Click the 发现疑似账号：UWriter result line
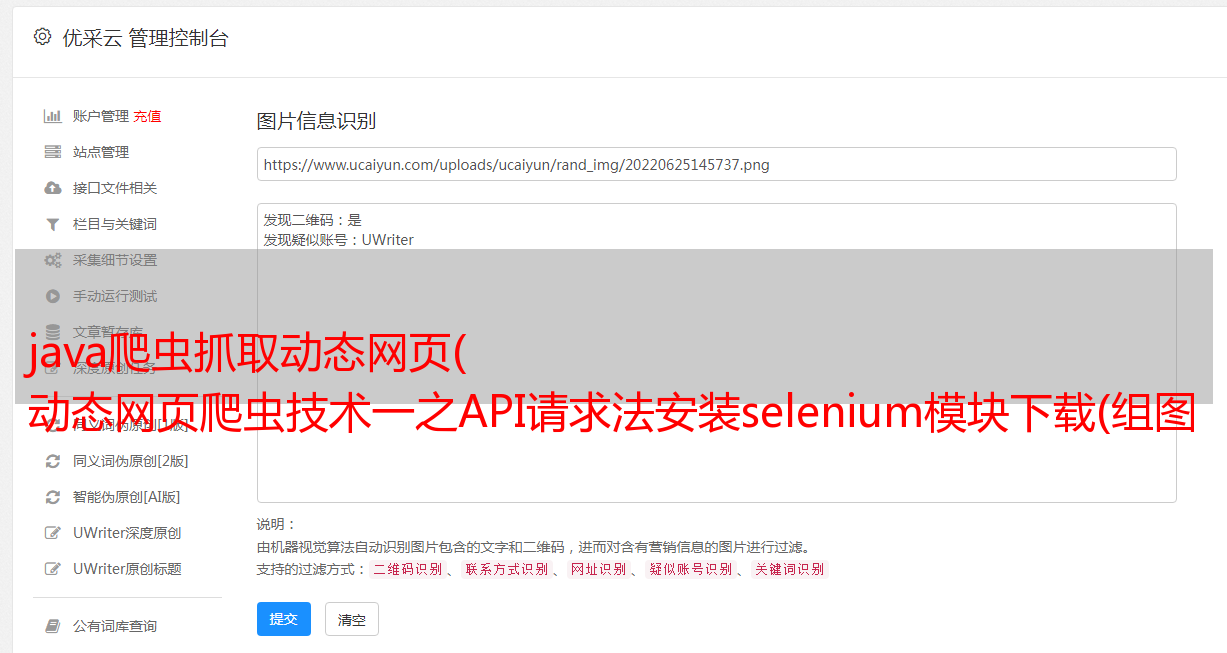The height and width of the screenshot is (653, 1227). (338, 240)
